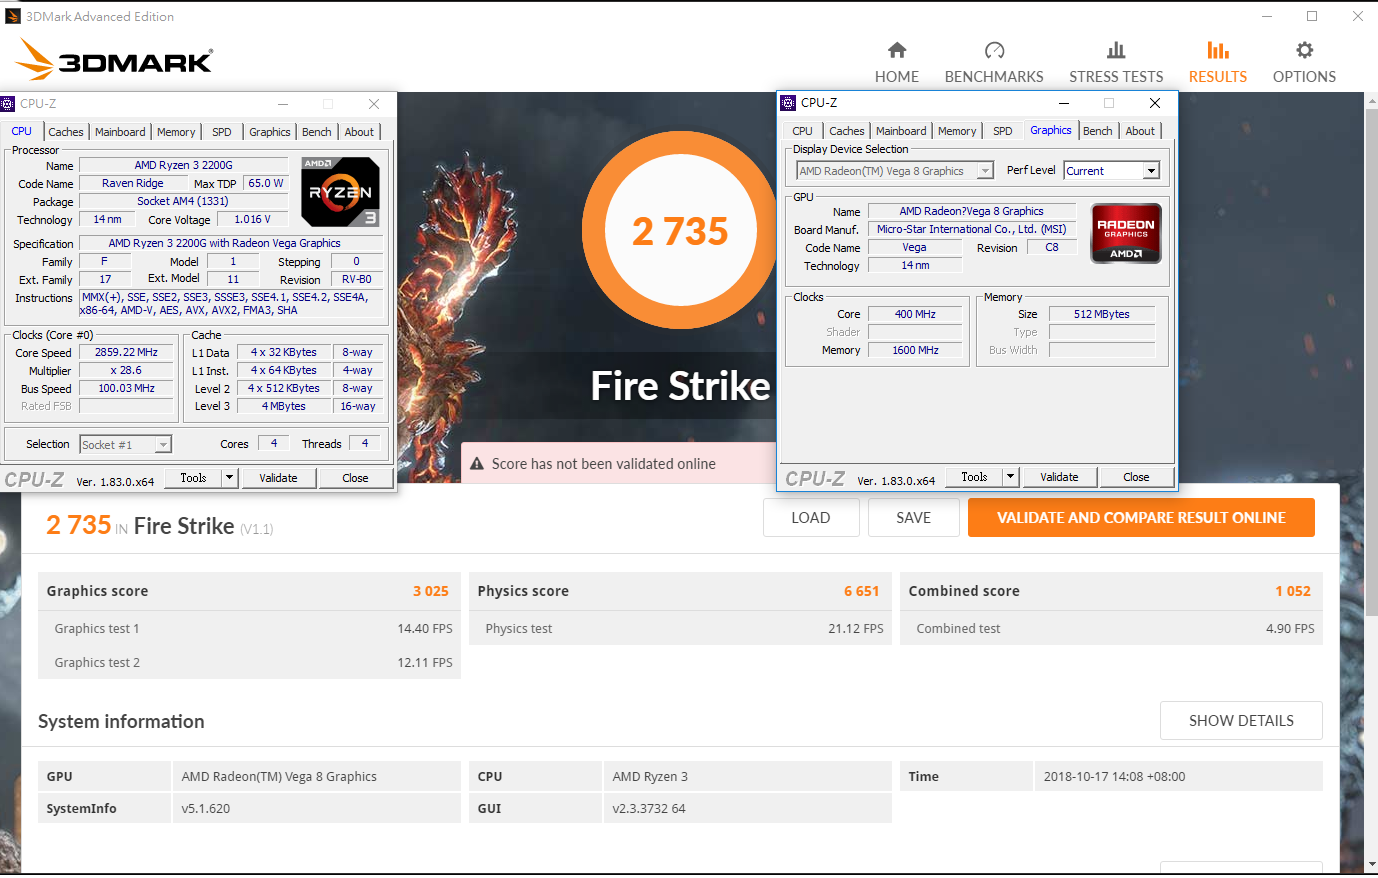Click the AMD Ryzen 3 2200G name field
Image resolution: width=1378 pixels, height=878 pixels.
183,165
